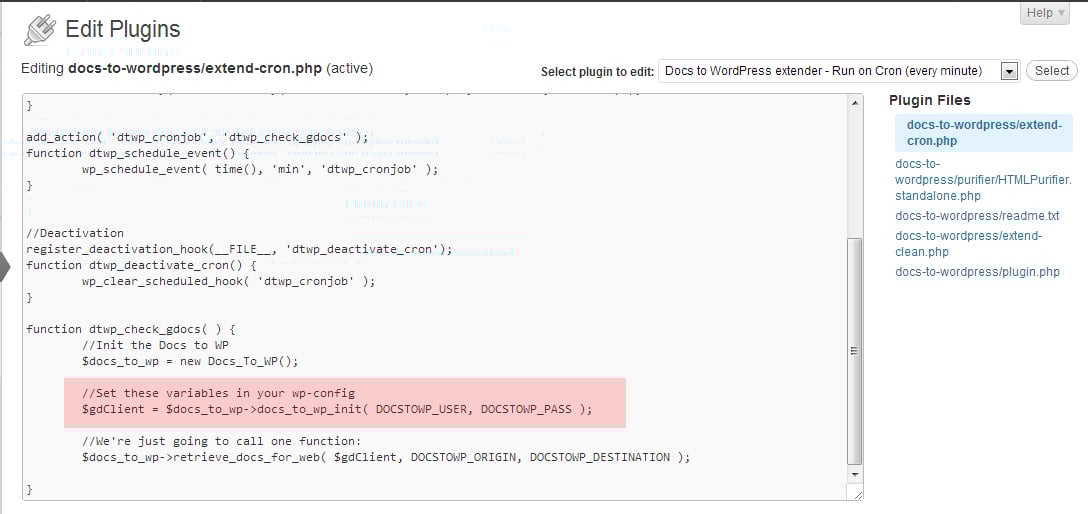Click the wp_schedule_event code line
The image size is (1088, 514).
[x=260, y=169]
